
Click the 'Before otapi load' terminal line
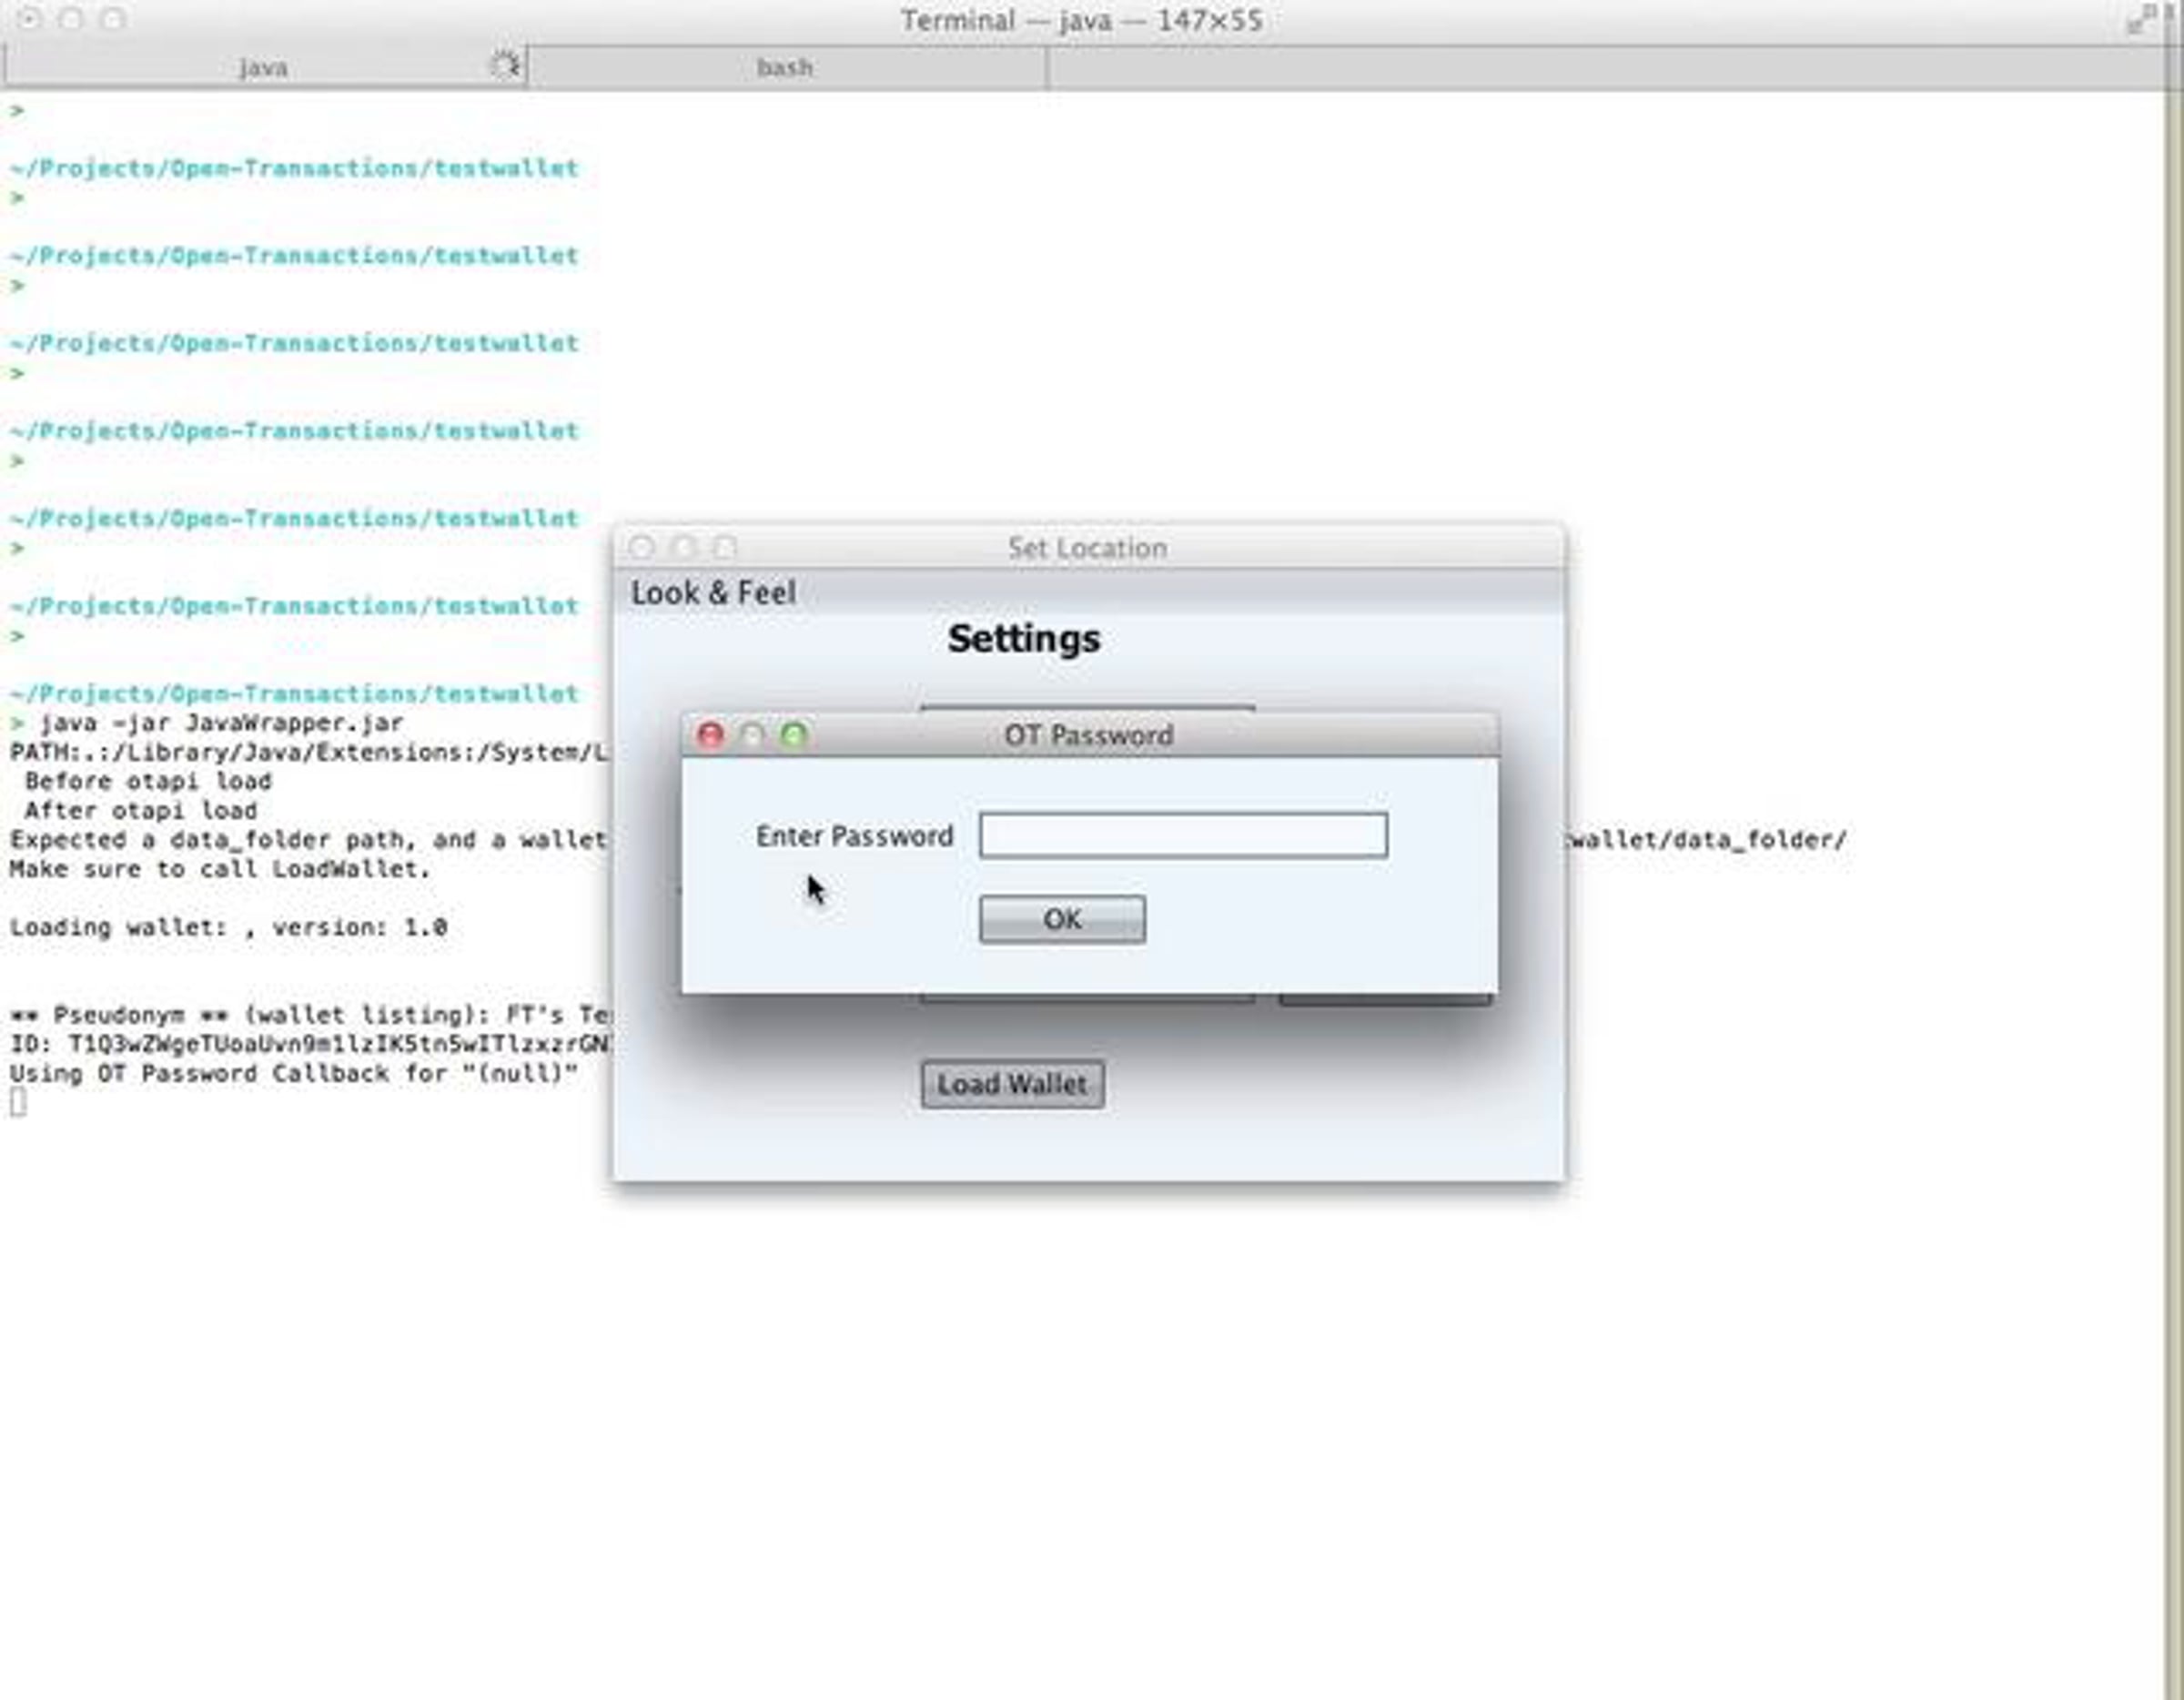tap(148, 781)
